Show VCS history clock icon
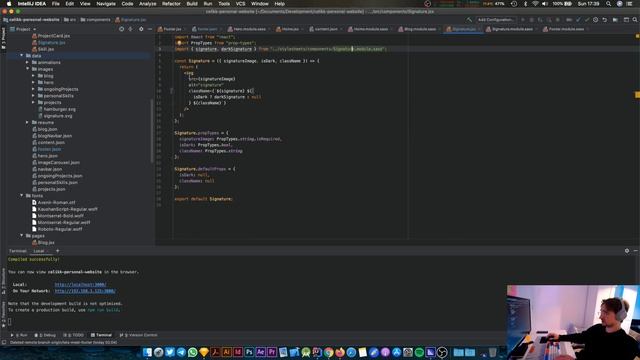 coord(596,20)
